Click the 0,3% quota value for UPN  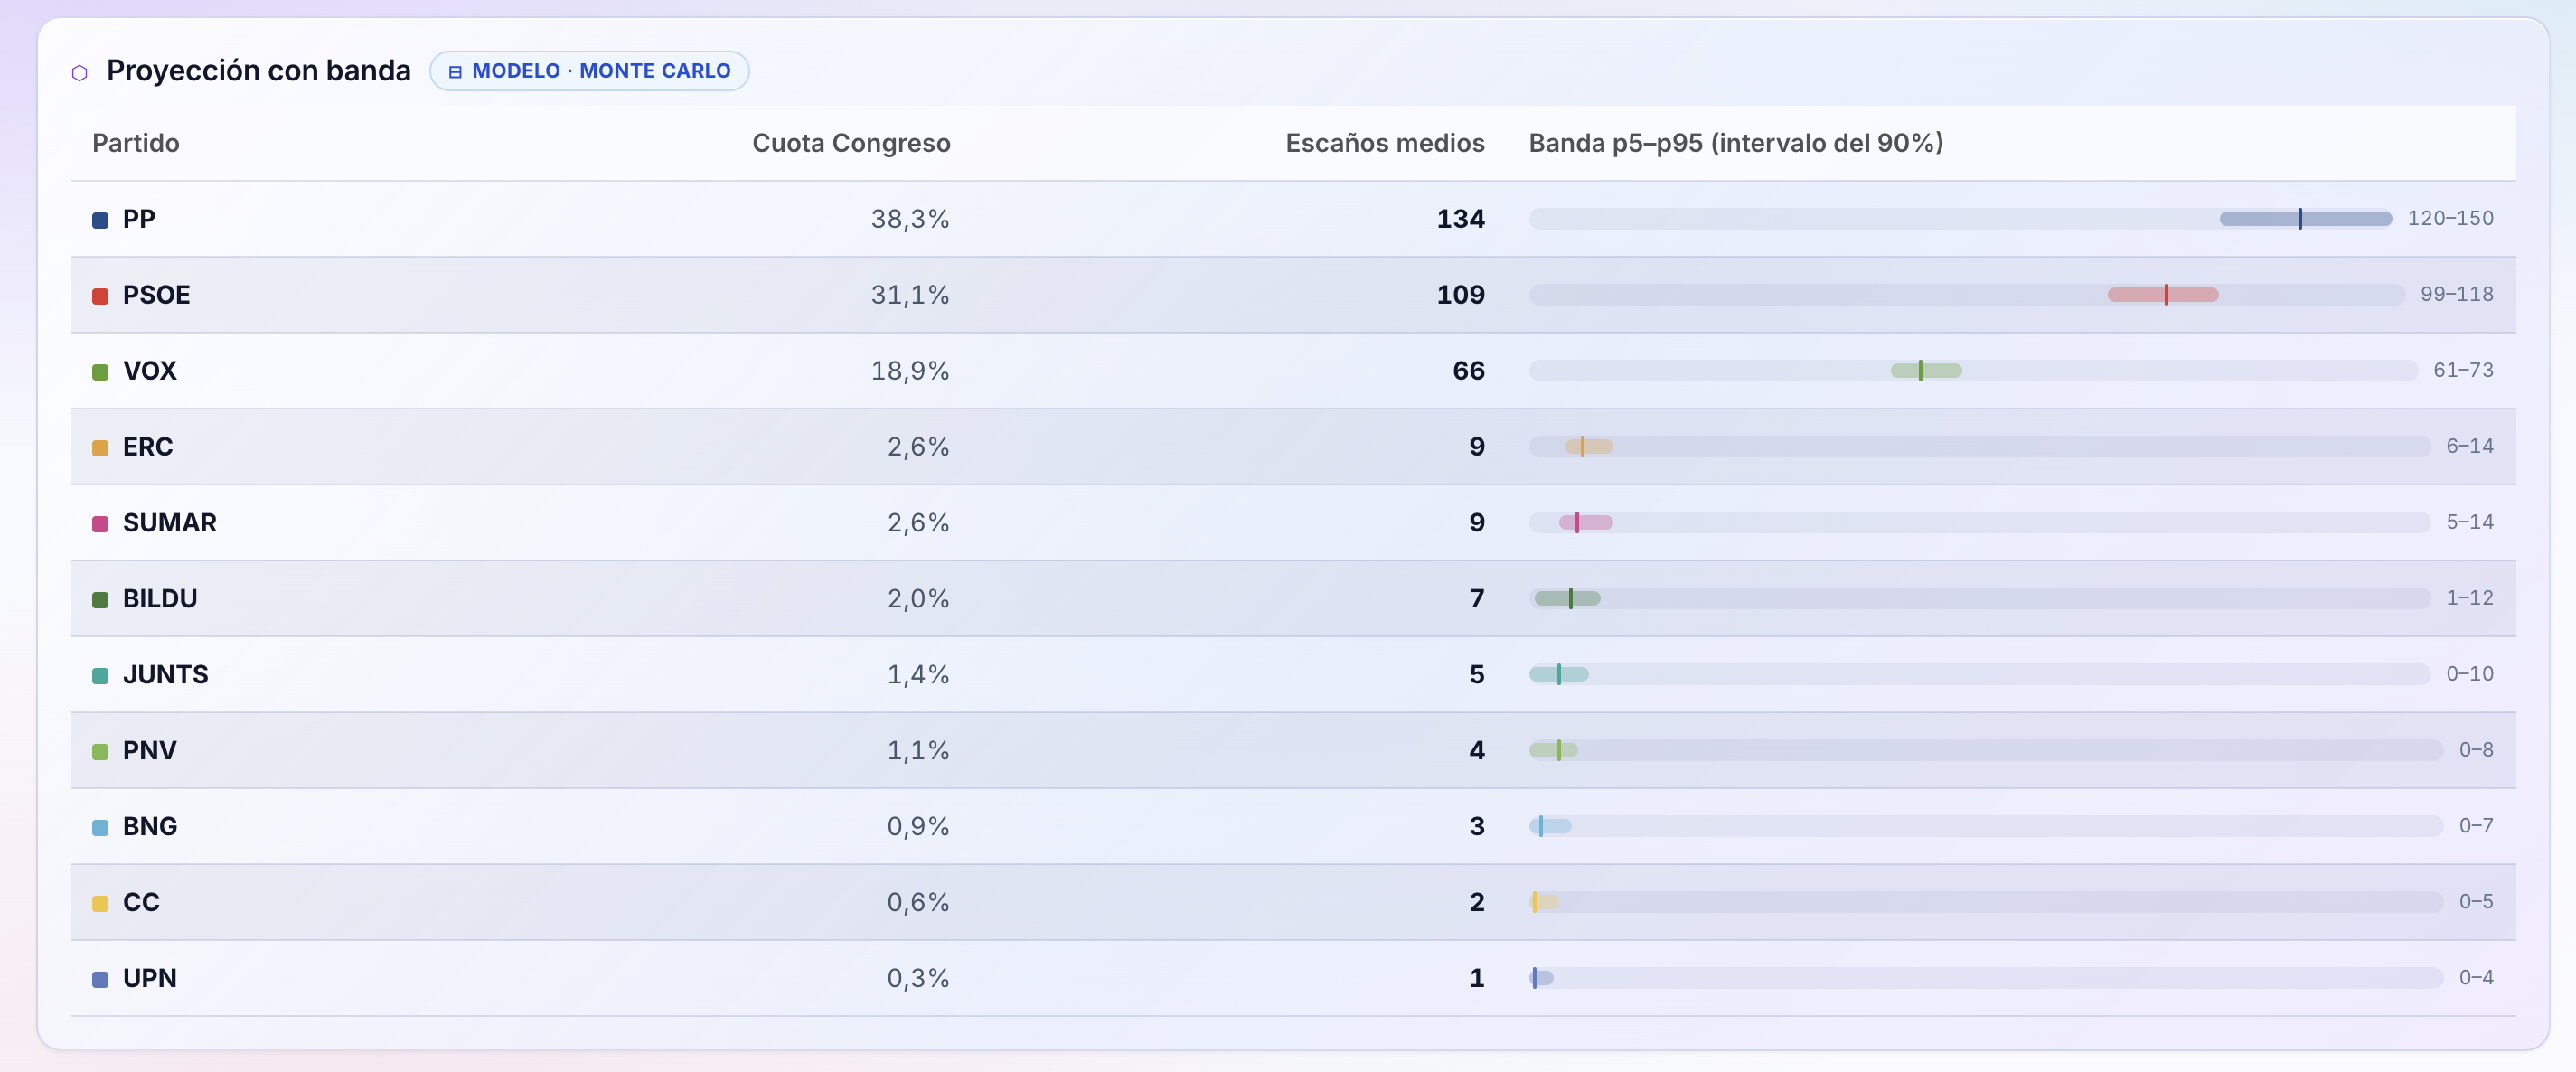pos(918,979)
